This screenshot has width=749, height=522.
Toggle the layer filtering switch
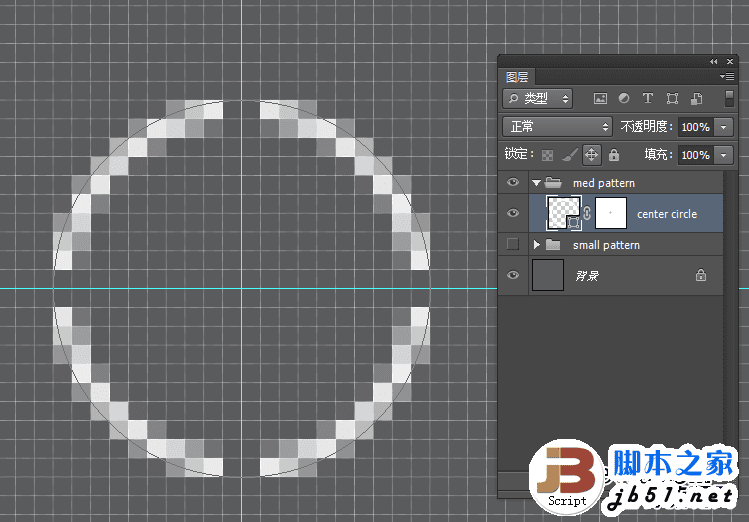tap(727, 99)
